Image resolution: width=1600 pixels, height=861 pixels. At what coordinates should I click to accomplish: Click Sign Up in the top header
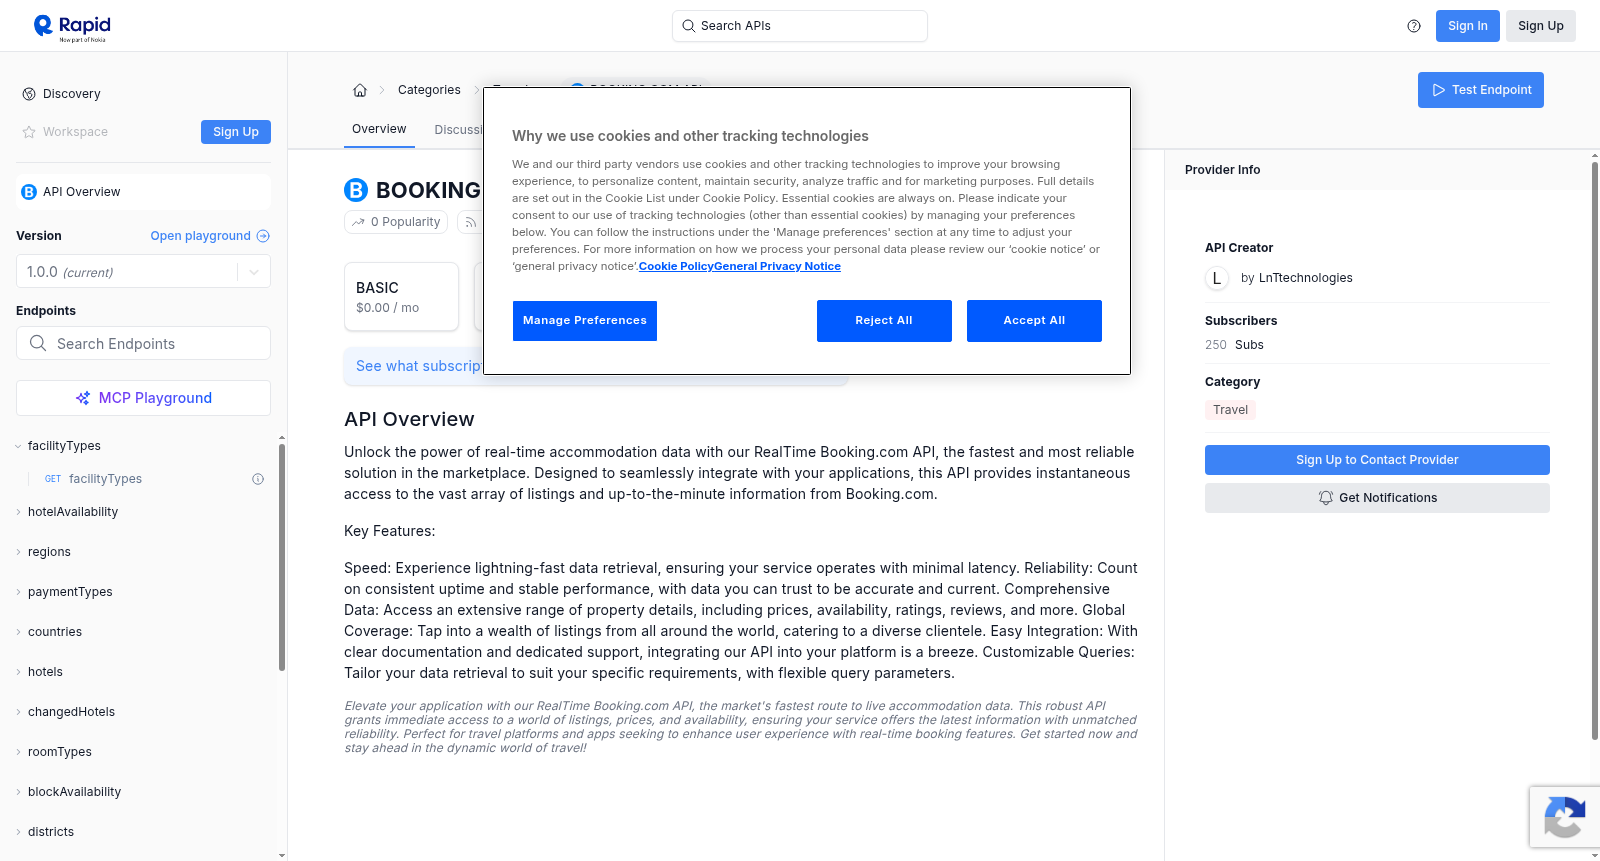click(x=1541, y=26)
